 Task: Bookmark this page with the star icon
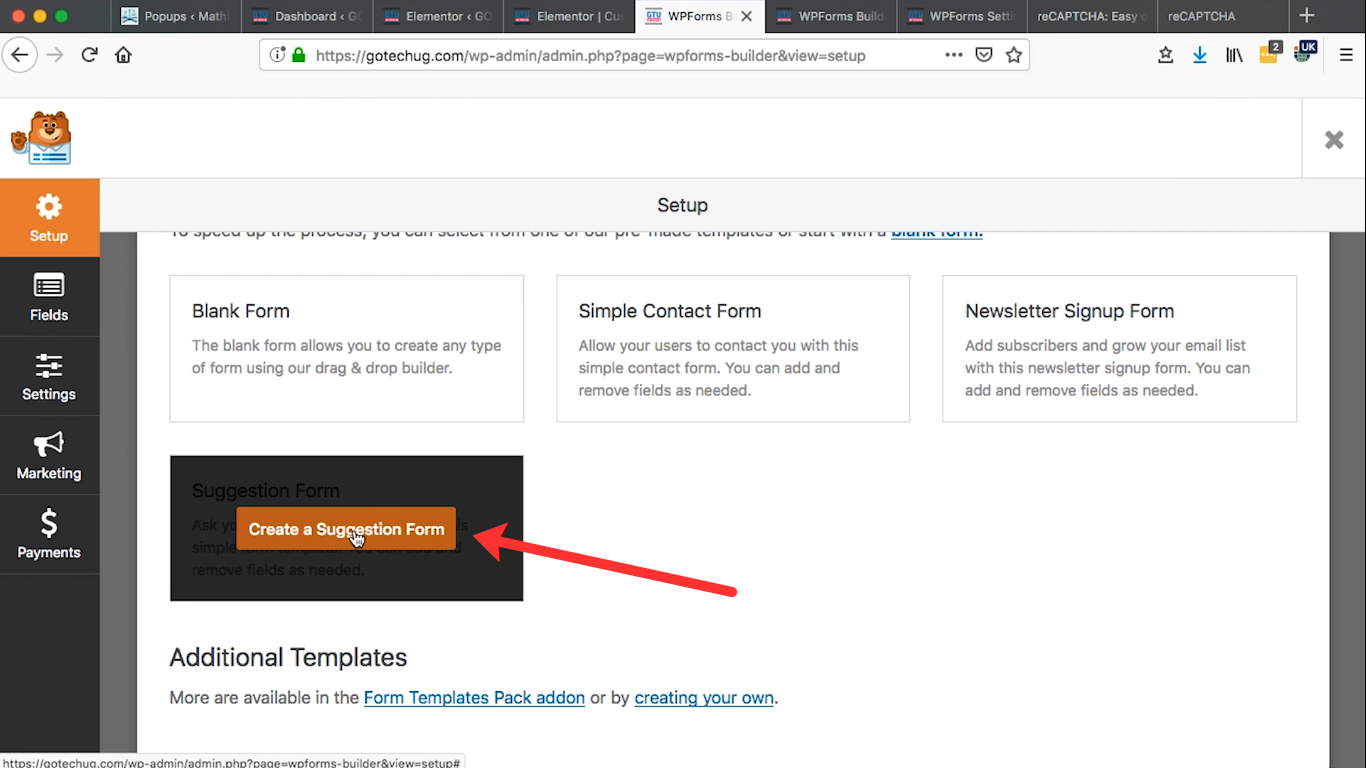point(1014,55)
